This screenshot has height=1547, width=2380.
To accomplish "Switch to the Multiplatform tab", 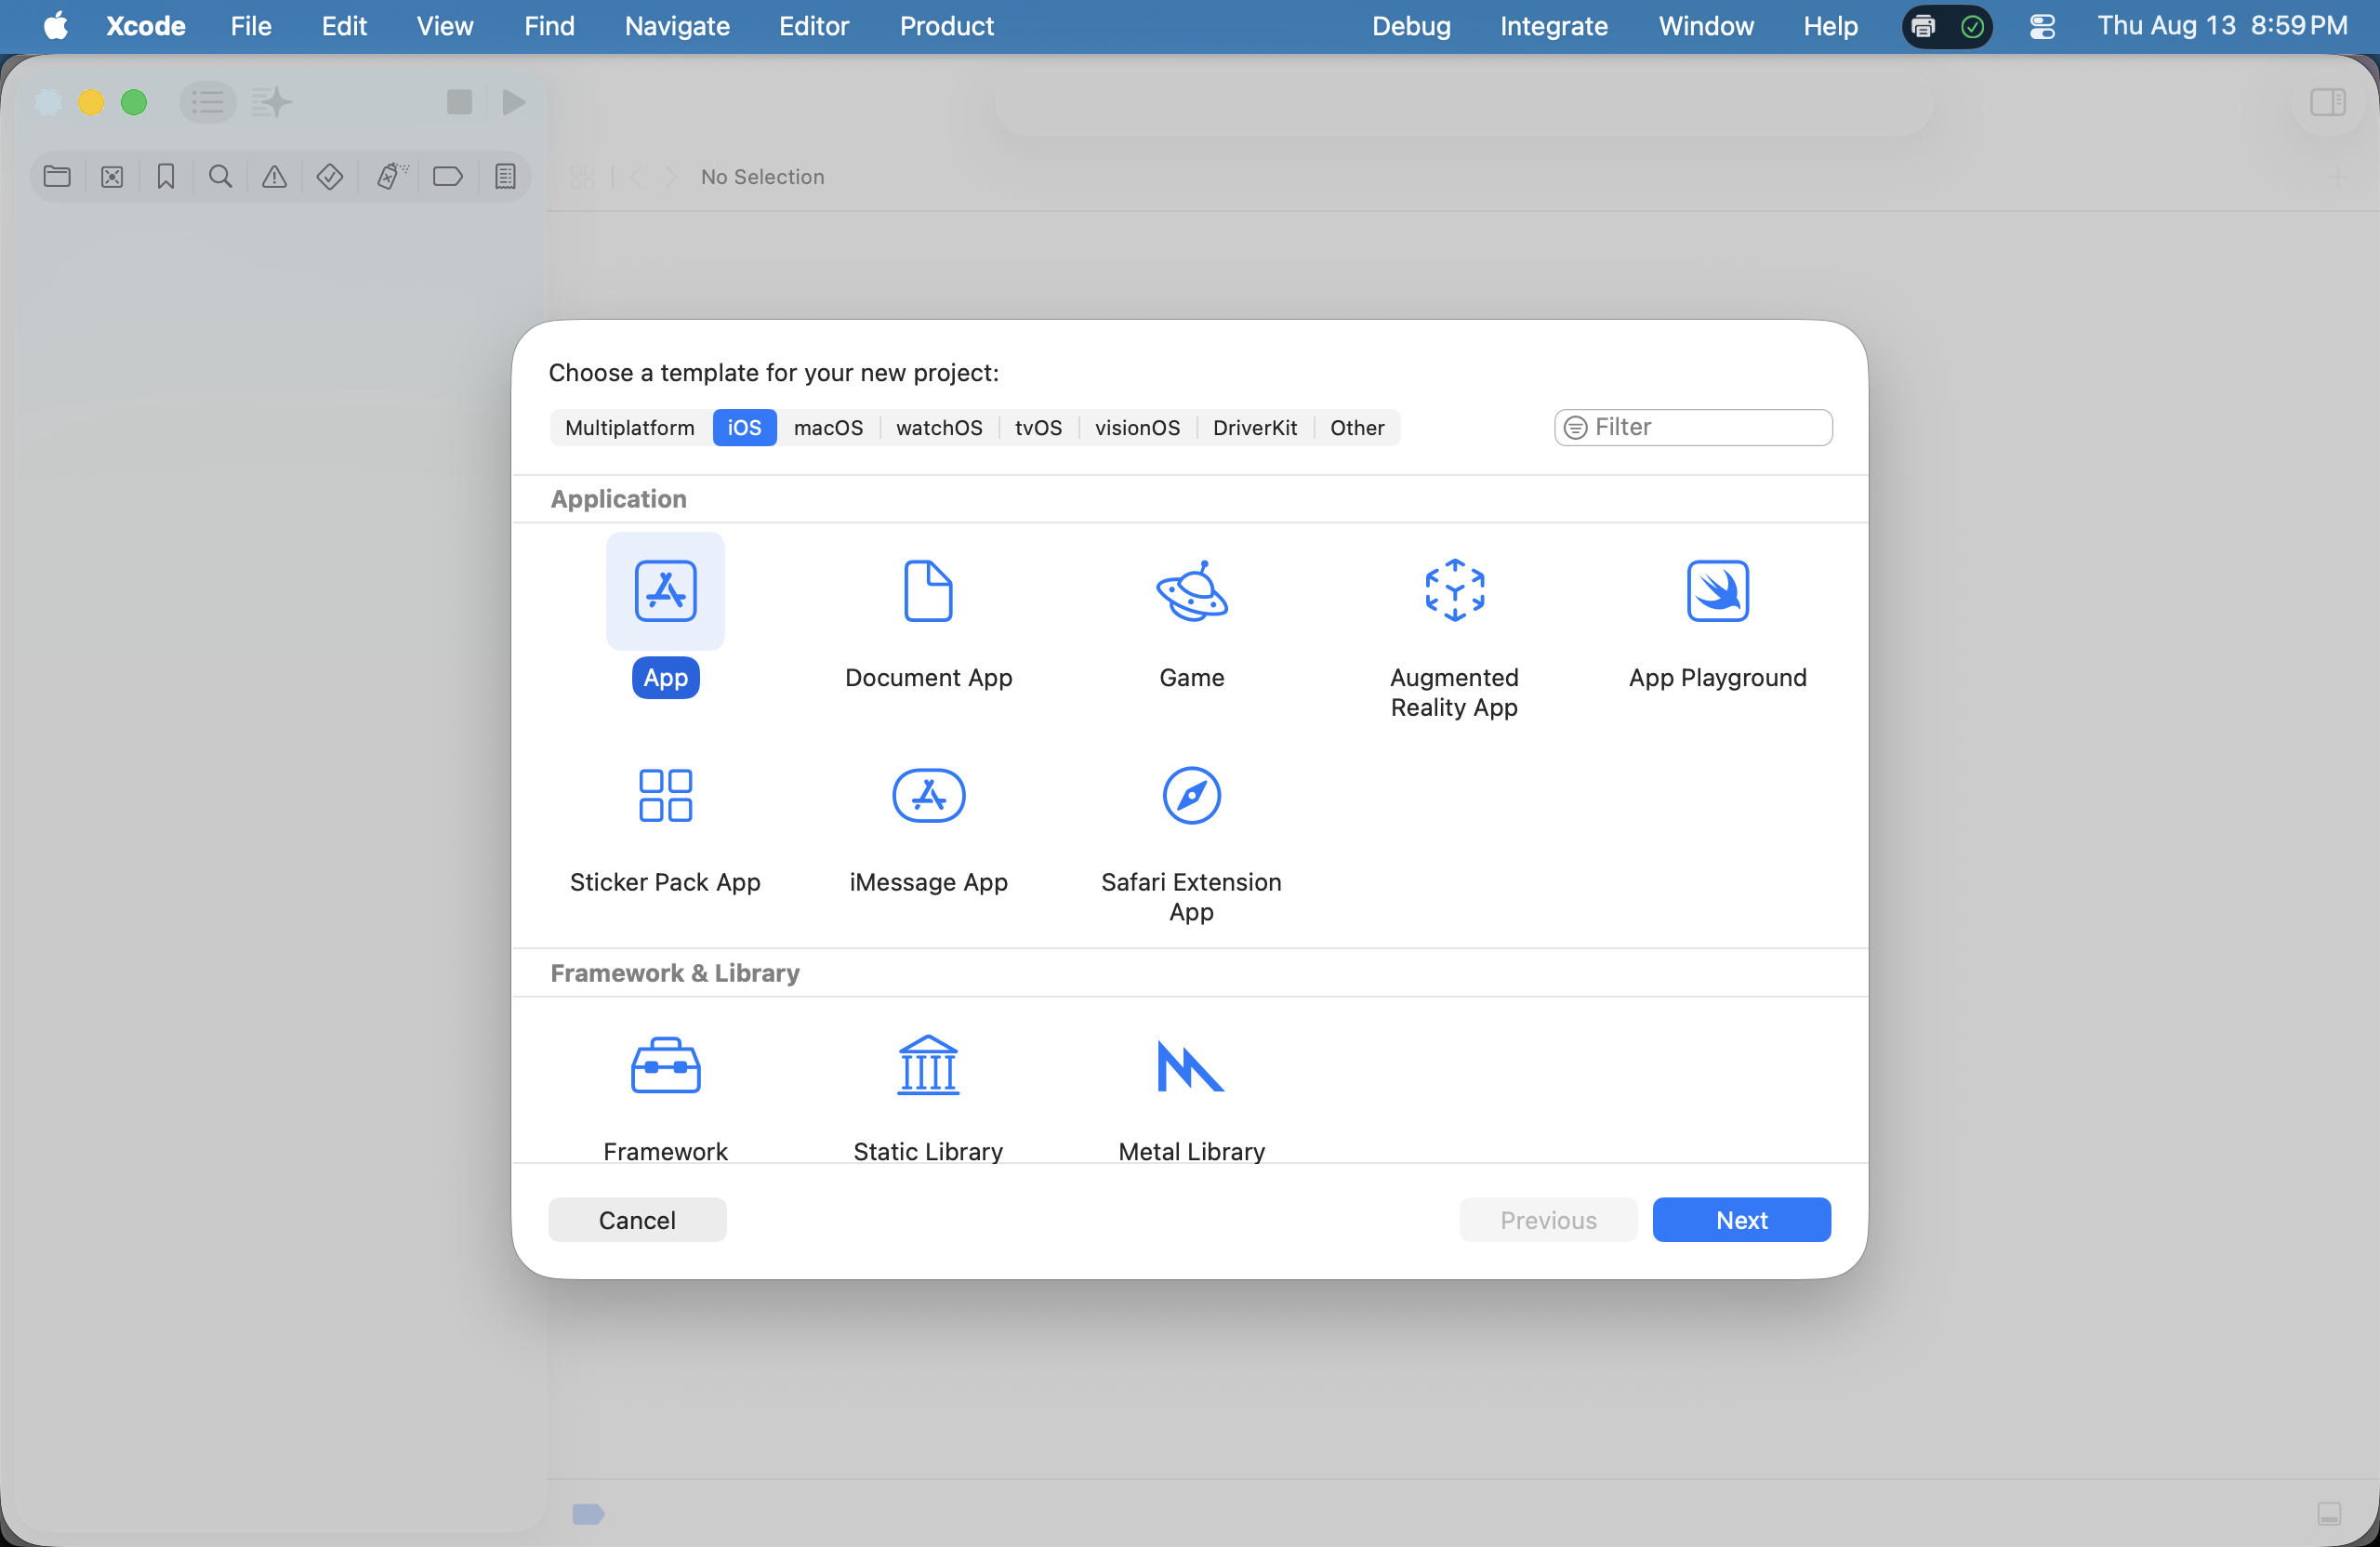I will [630, 428].
